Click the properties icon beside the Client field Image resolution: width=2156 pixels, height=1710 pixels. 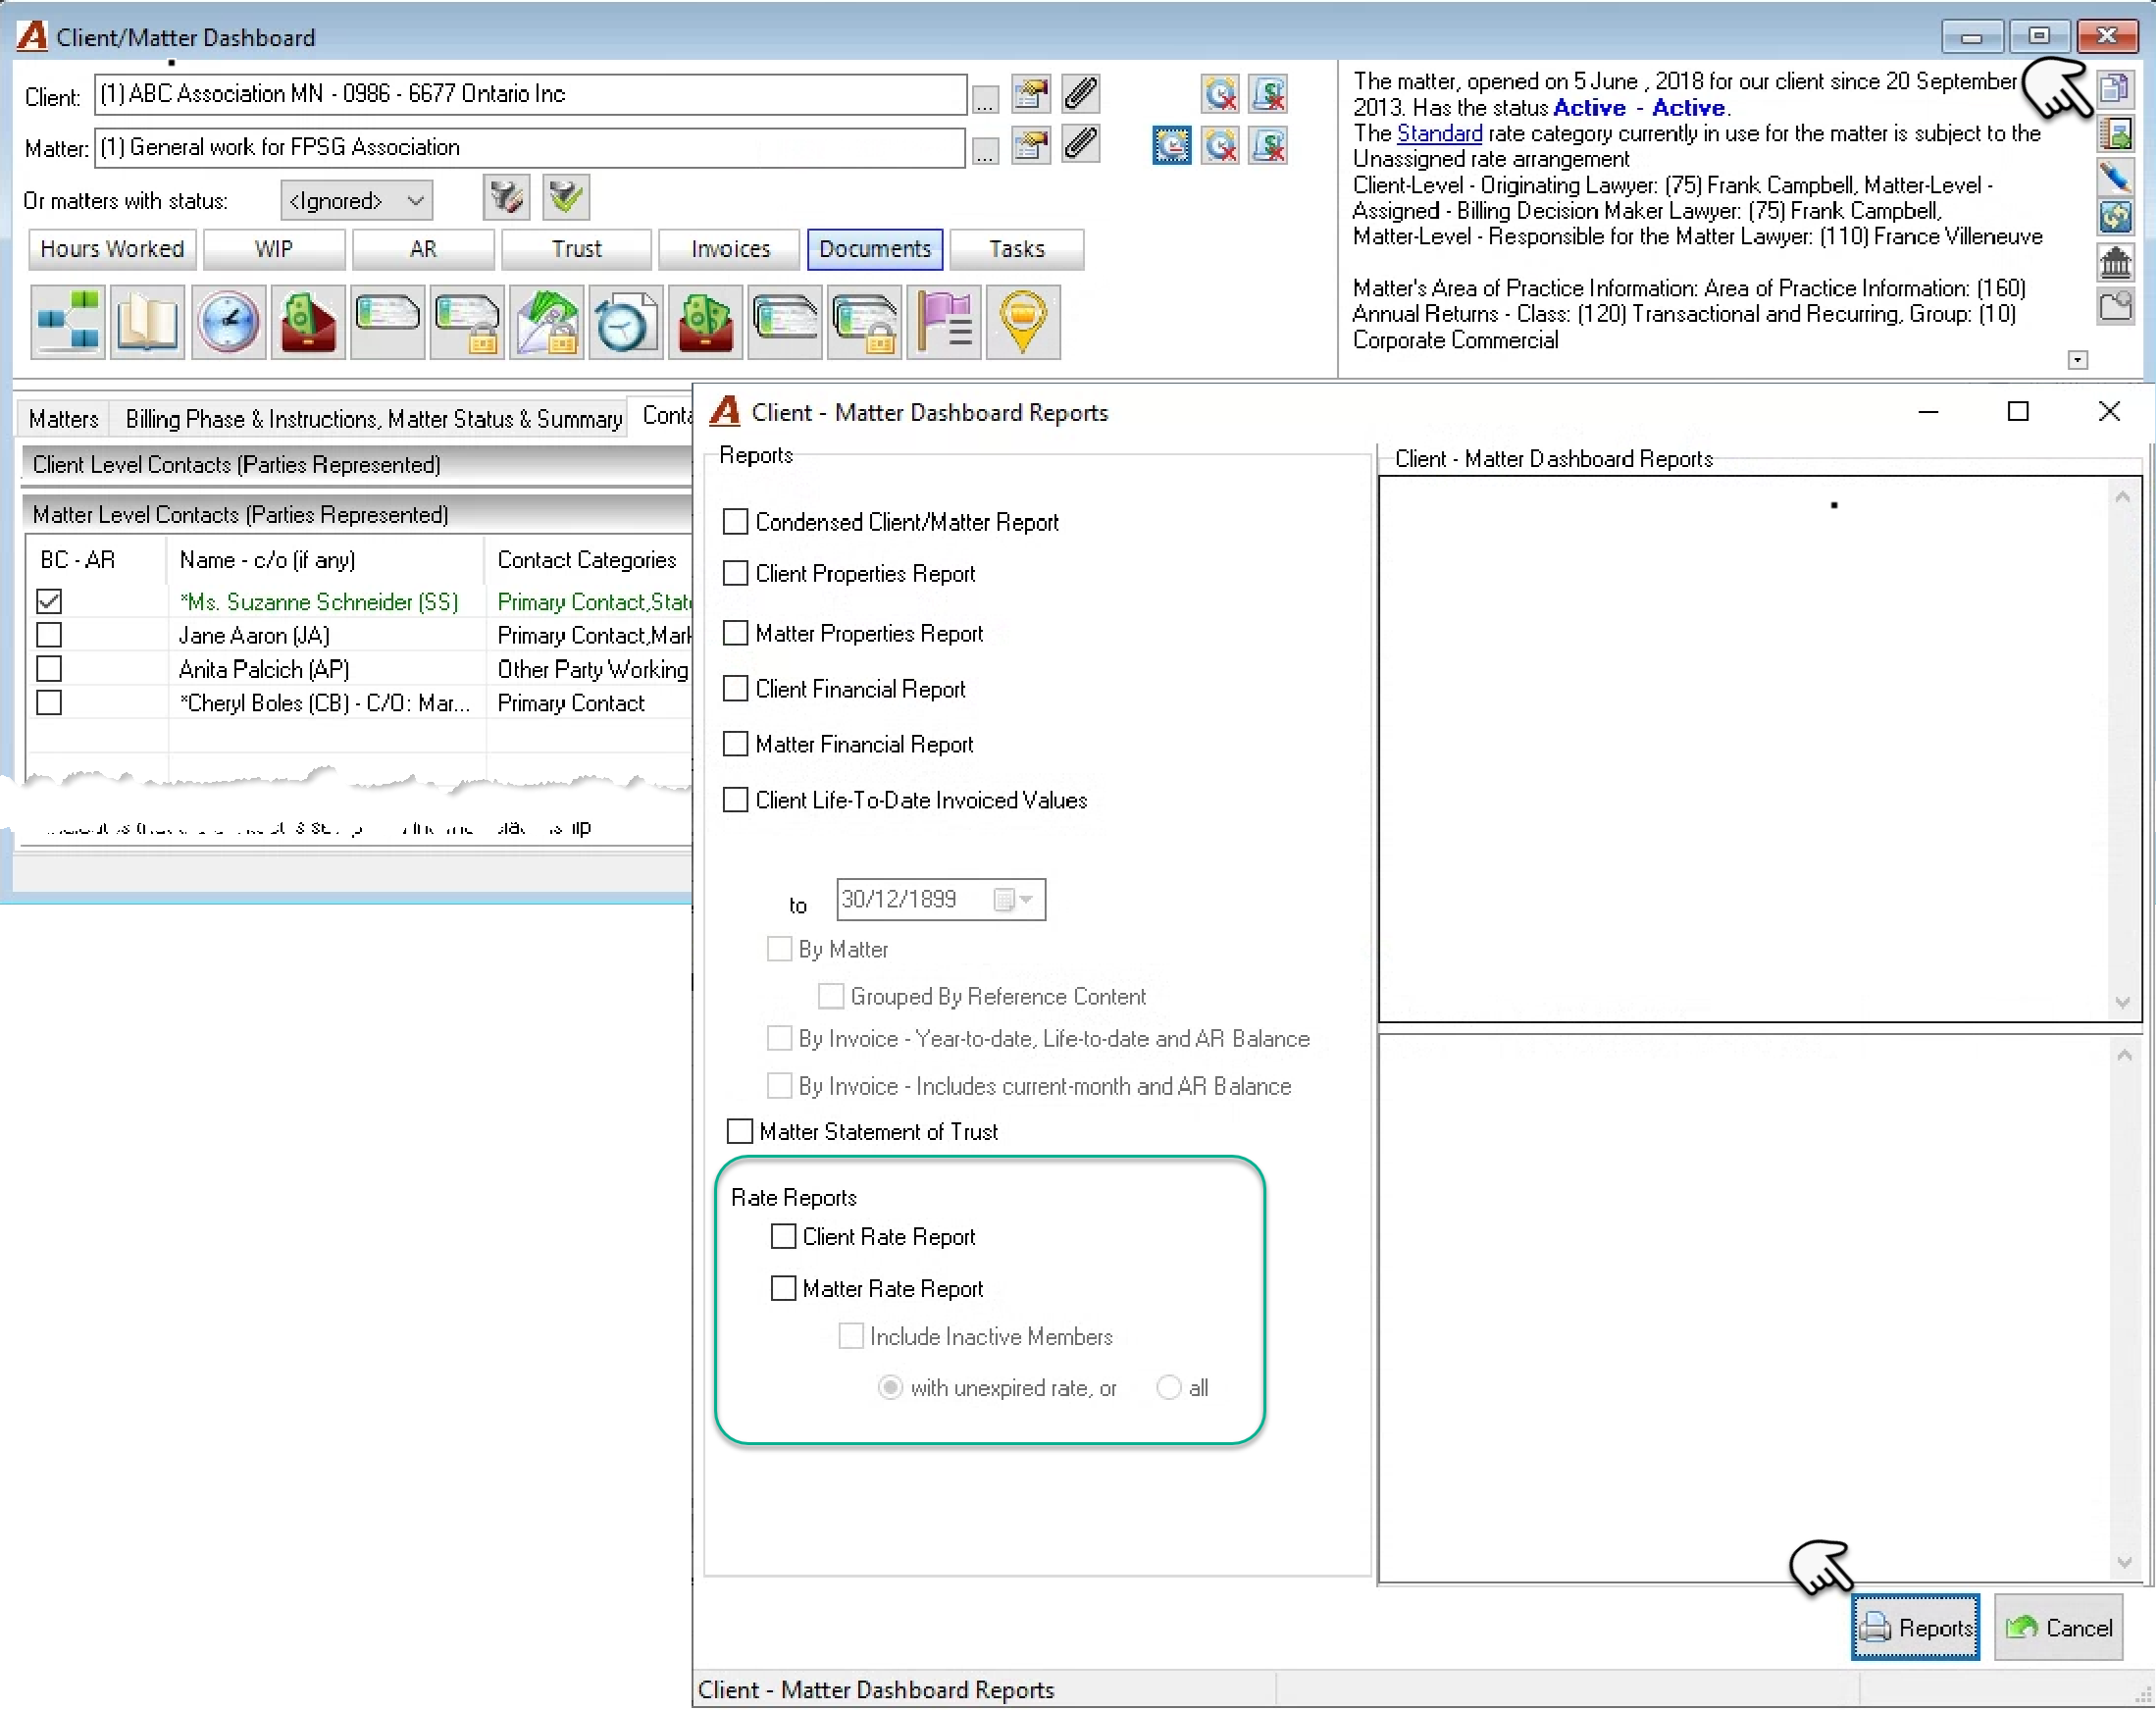click(1030, 94)
